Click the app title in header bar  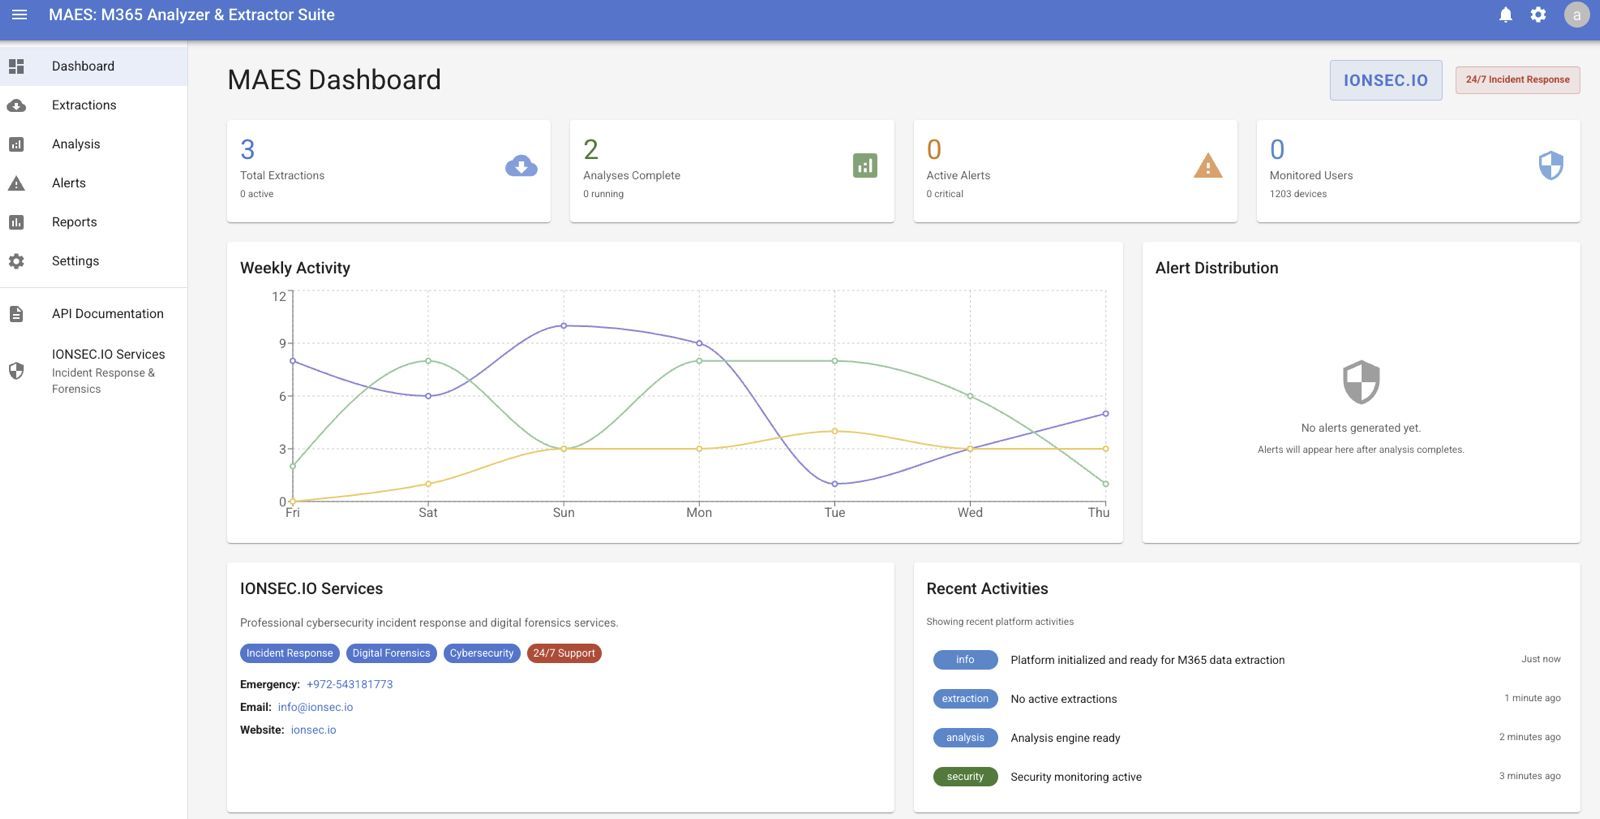192,15
